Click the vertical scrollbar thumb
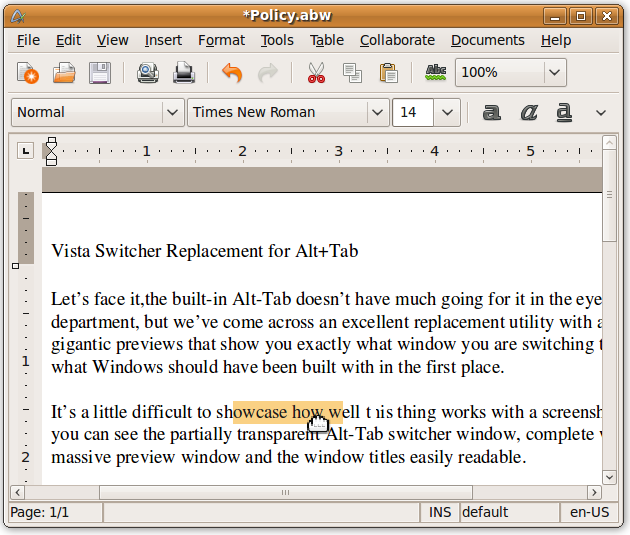 pos(610,196)
